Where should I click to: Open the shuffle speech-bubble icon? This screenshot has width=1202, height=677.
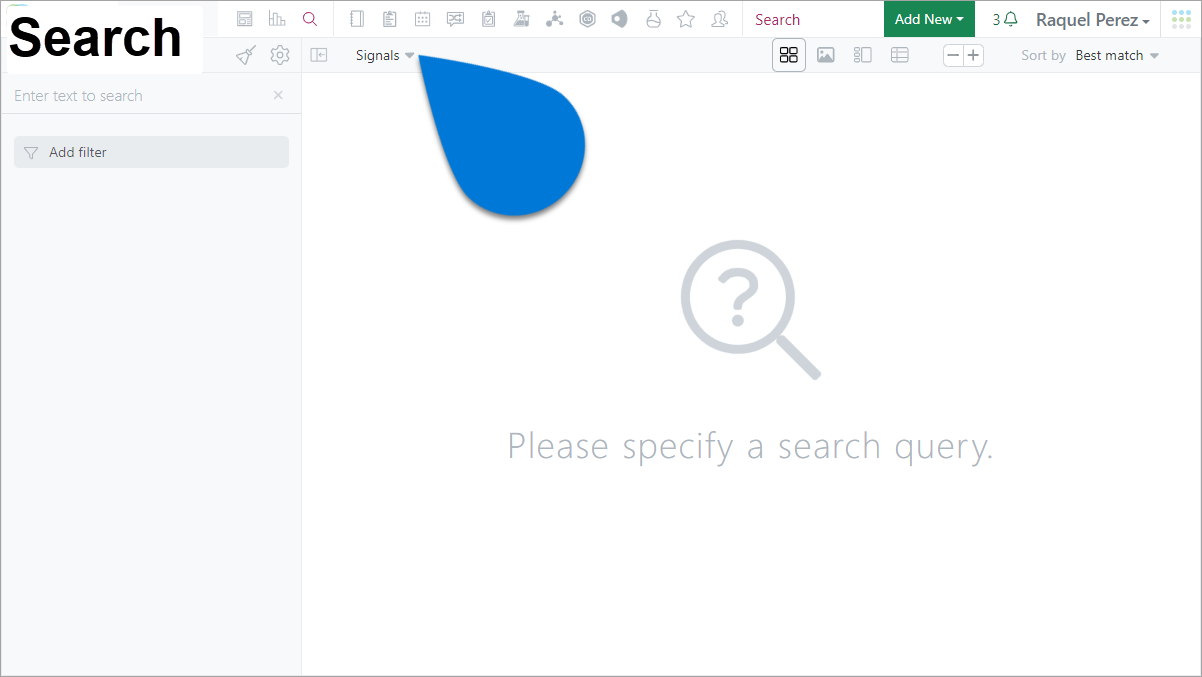tap(456, 19)
